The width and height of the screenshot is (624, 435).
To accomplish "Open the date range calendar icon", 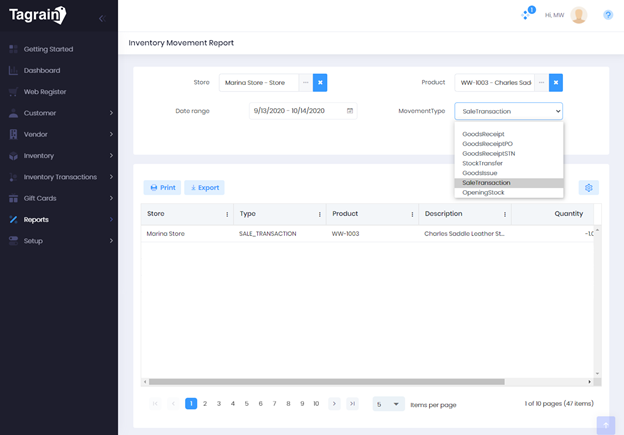I will point(350,111).
